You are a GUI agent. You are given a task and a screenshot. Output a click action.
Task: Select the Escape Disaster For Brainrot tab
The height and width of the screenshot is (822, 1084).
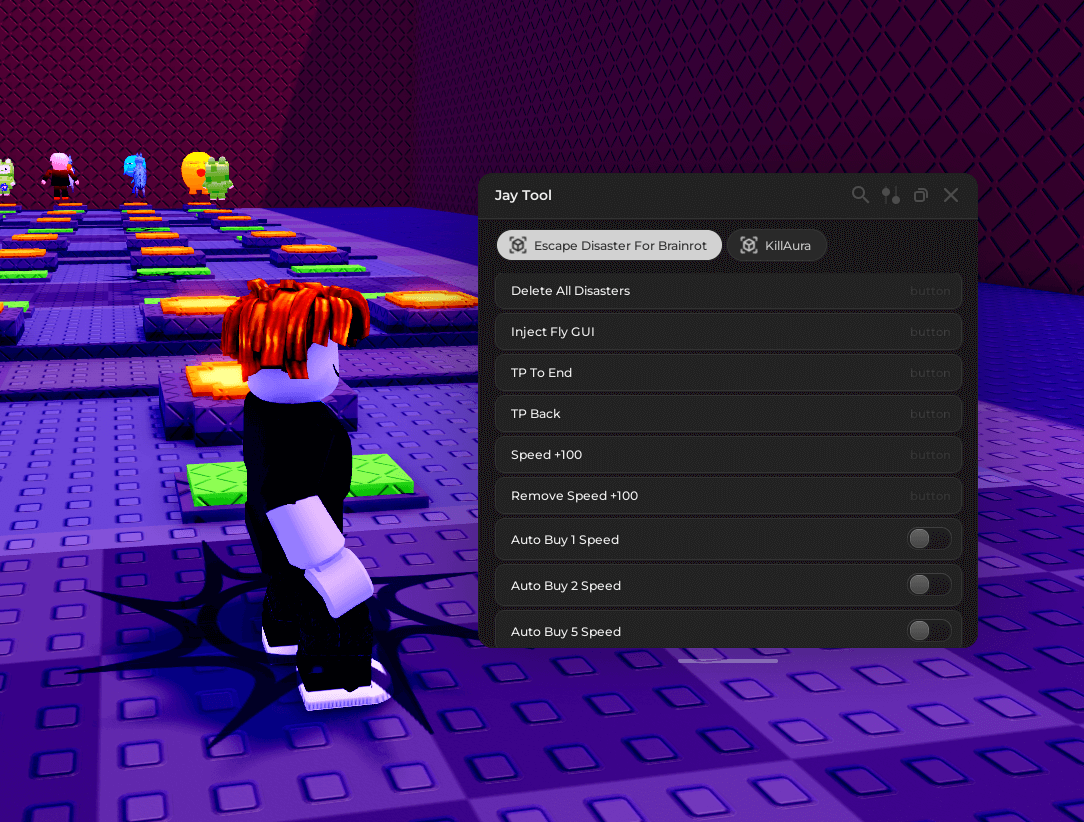(x=609, y=245)
